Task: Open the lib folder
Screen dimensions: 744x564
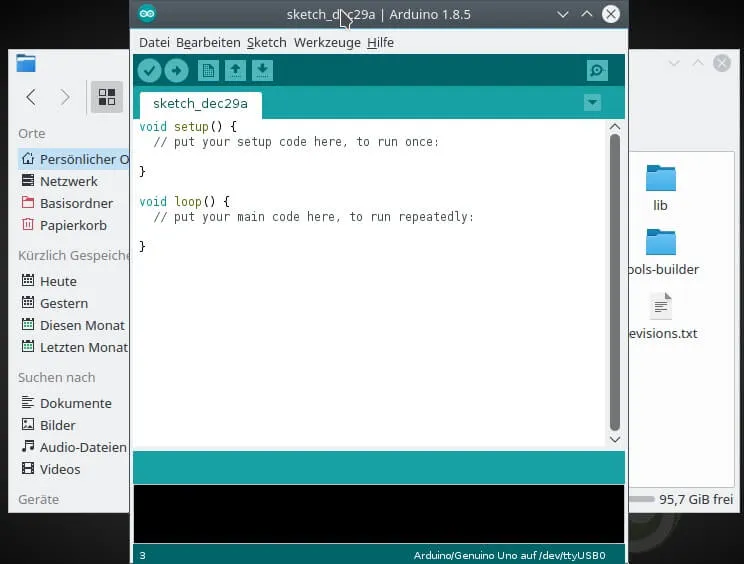Action: click(660, 179)
